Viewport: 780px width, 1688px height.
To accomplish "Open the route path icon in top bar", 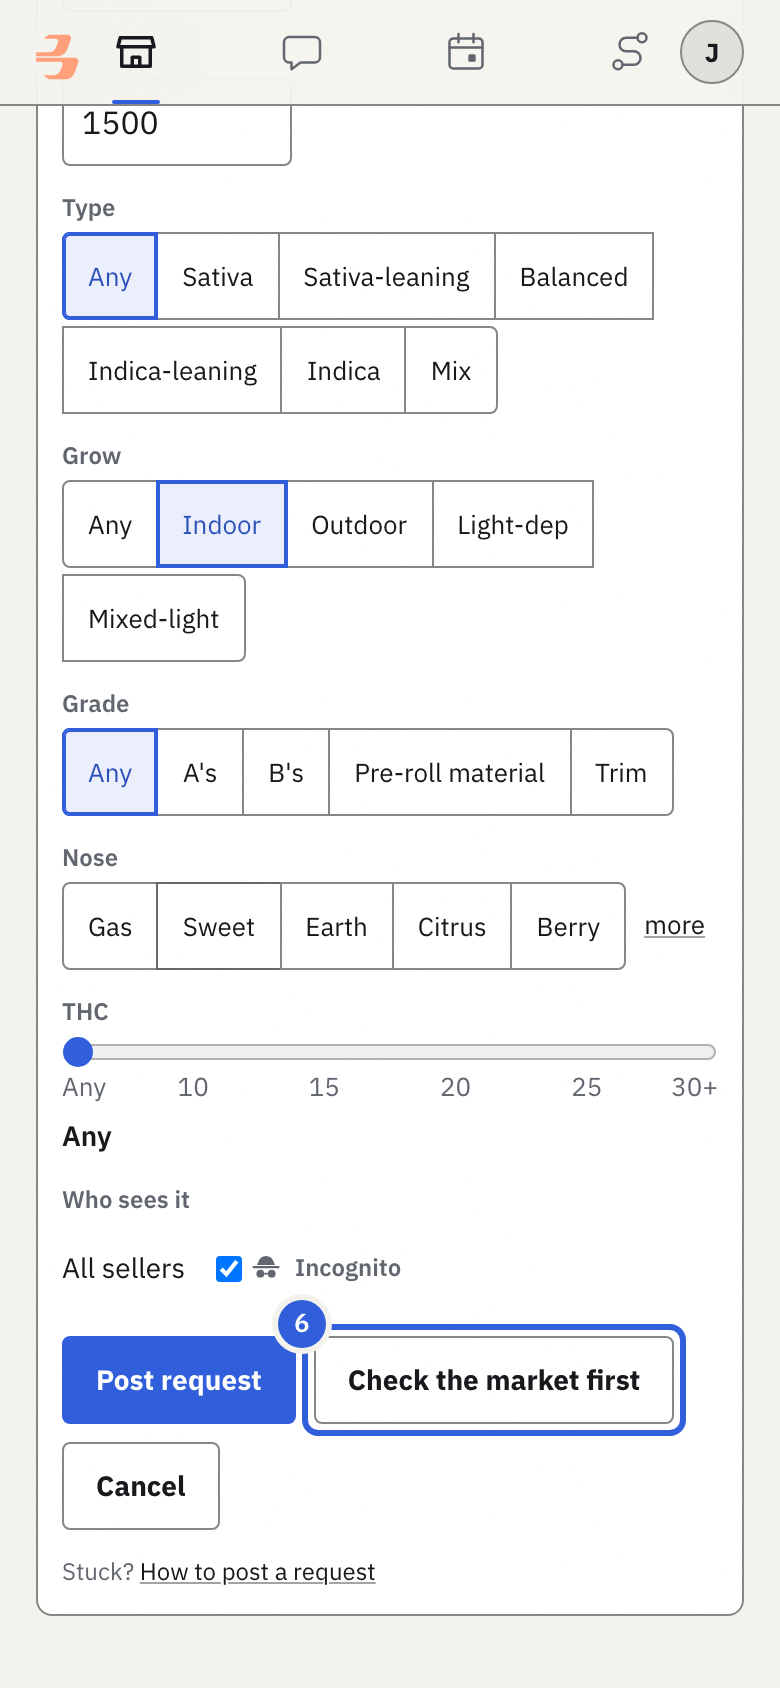I will pyautogui.click(x=630, y=52).
